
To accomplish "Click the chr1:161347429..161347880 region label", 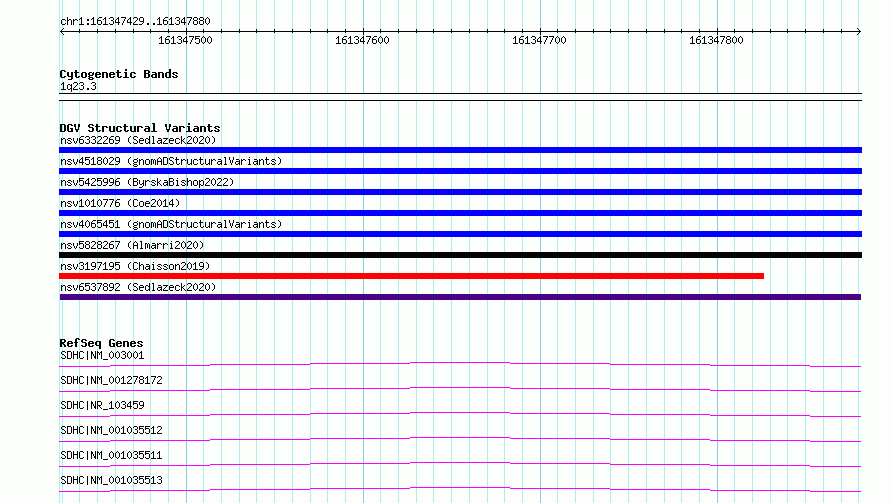I will point(135,22).
